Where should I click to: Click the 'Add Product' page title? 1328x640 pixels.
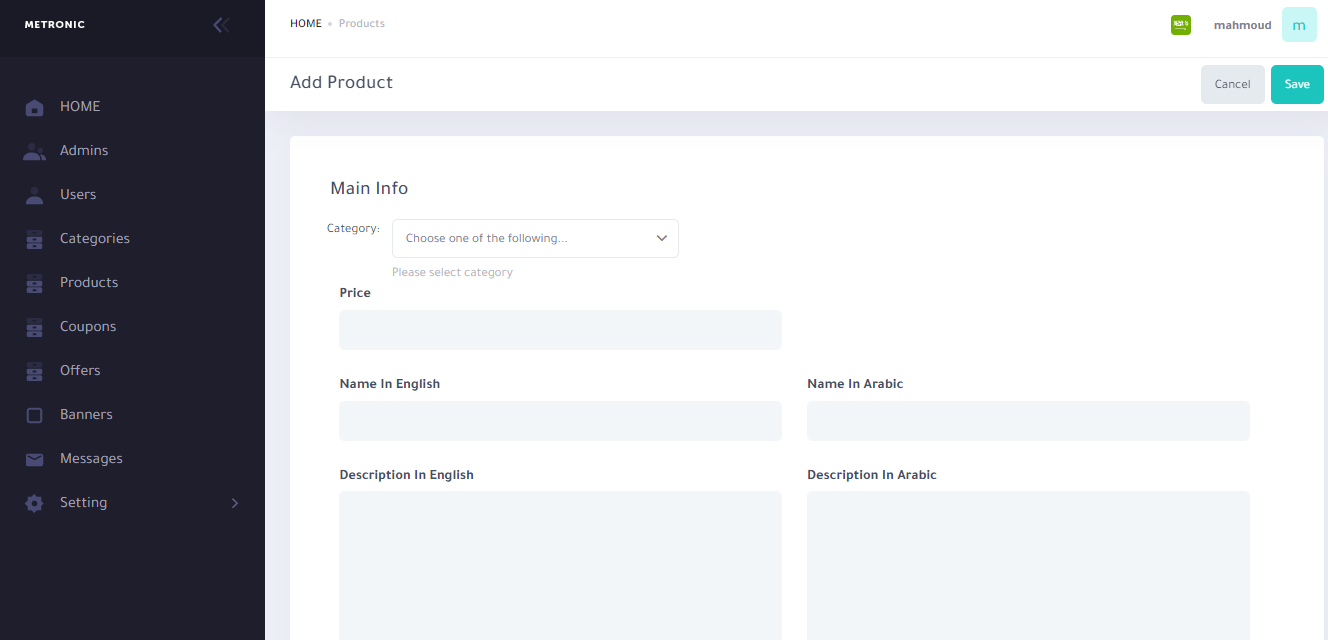click(341, 83)
